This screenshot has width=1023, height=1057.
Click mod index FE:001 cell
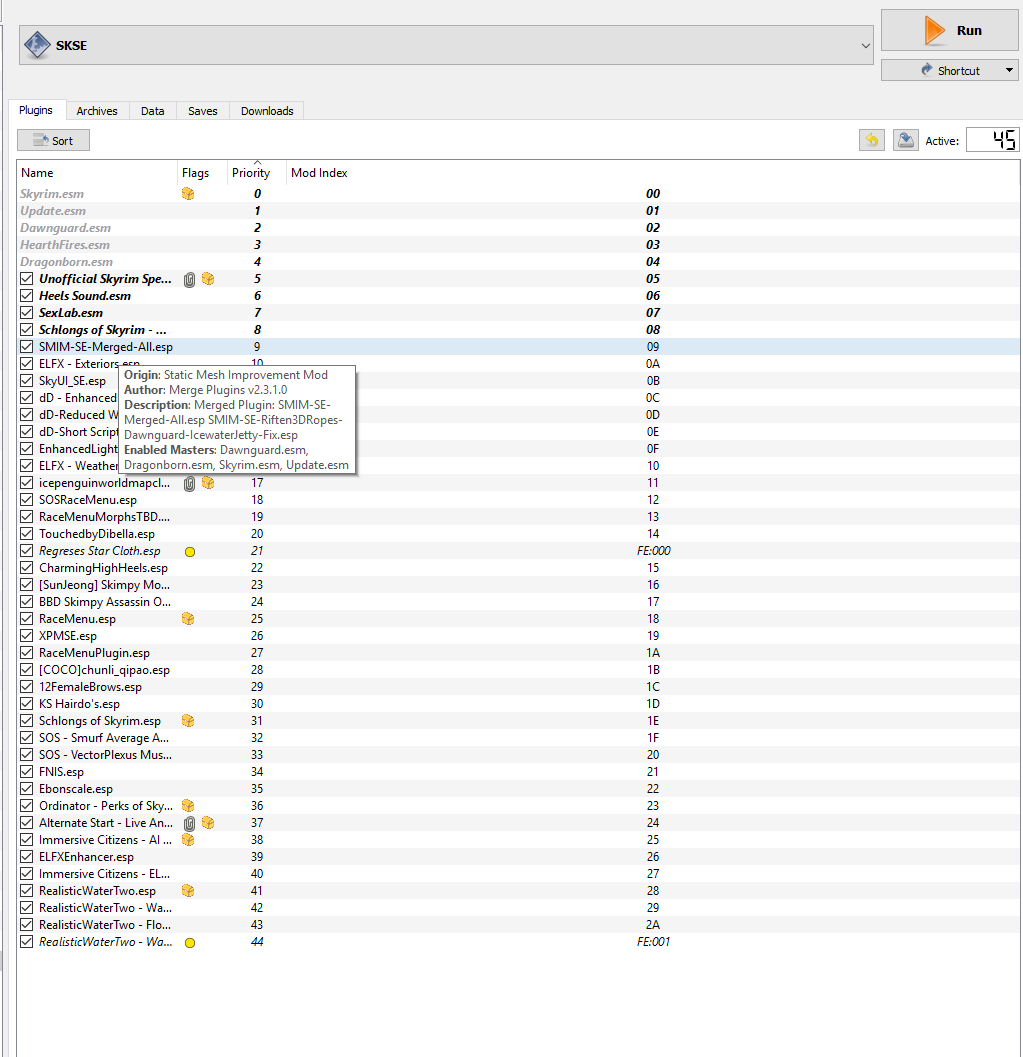click(653, 942)
